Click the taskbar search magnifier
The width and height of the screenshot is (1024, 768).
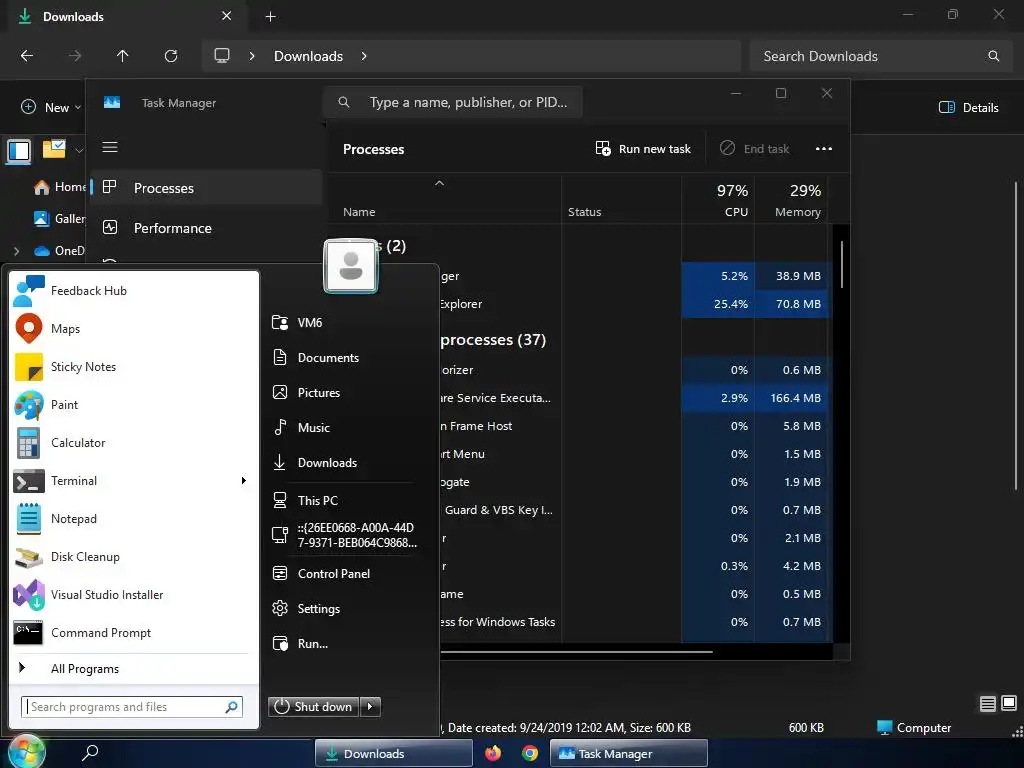tap(90, 753)
